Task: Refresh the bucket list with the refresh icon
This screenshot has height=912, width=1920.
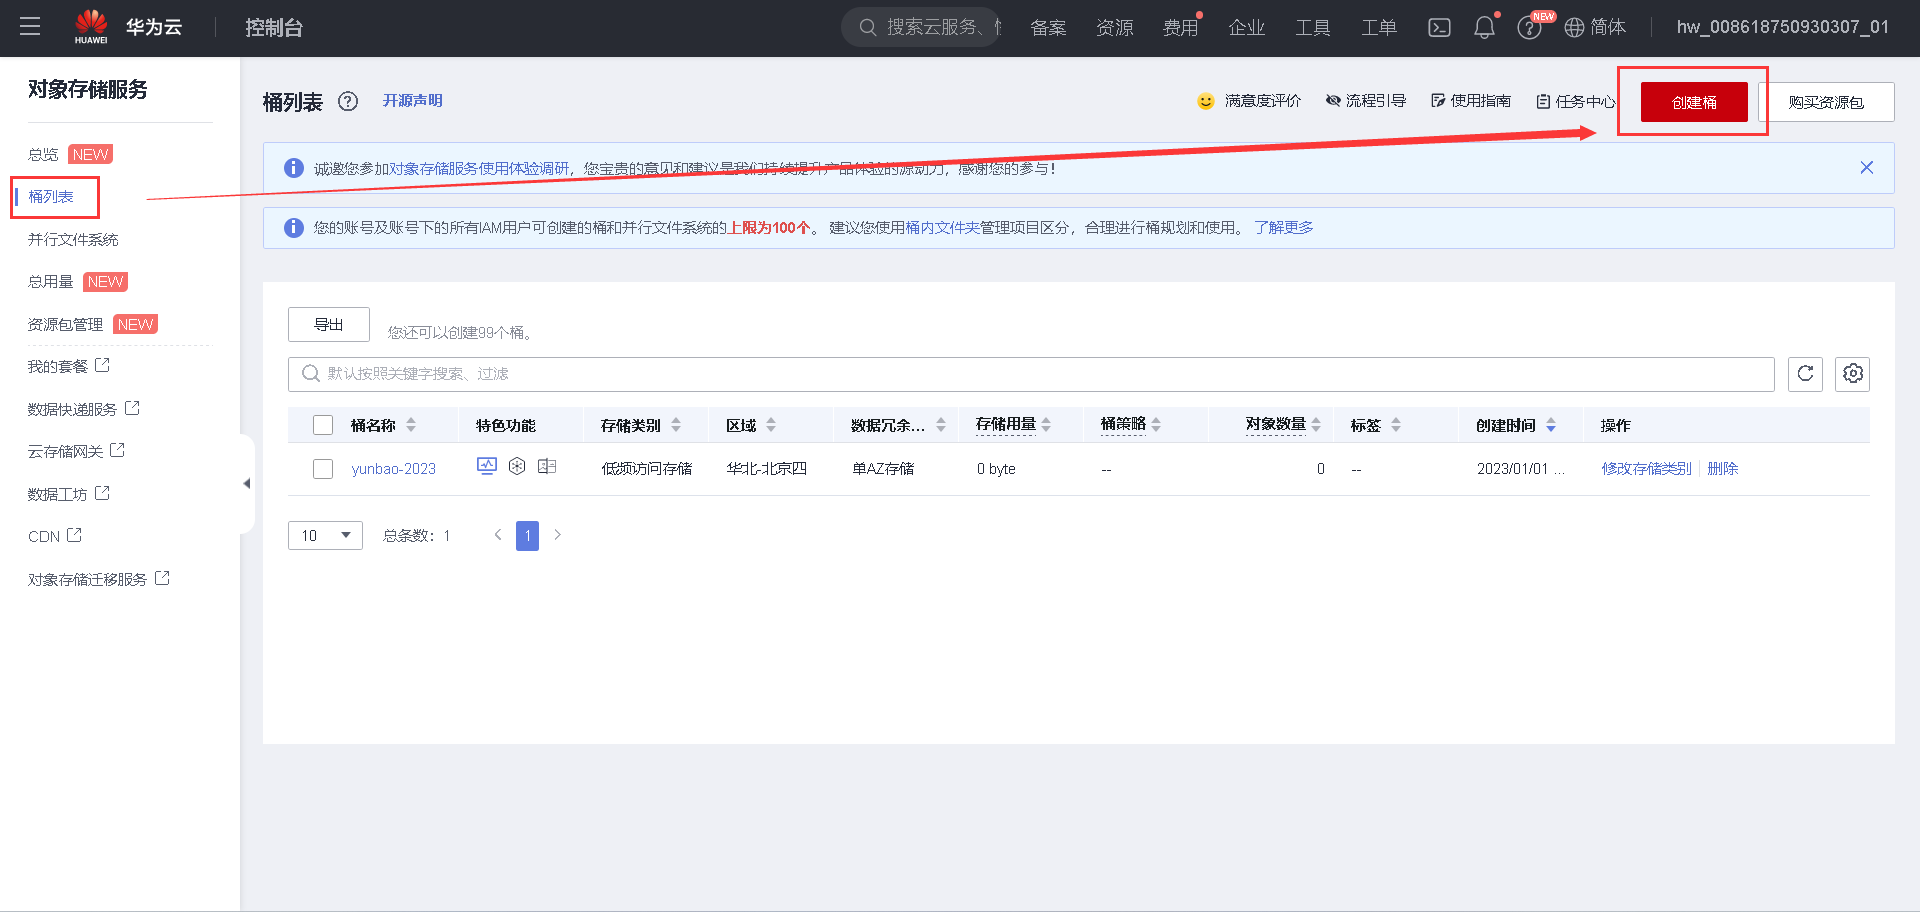Action: pos(1805,373)
